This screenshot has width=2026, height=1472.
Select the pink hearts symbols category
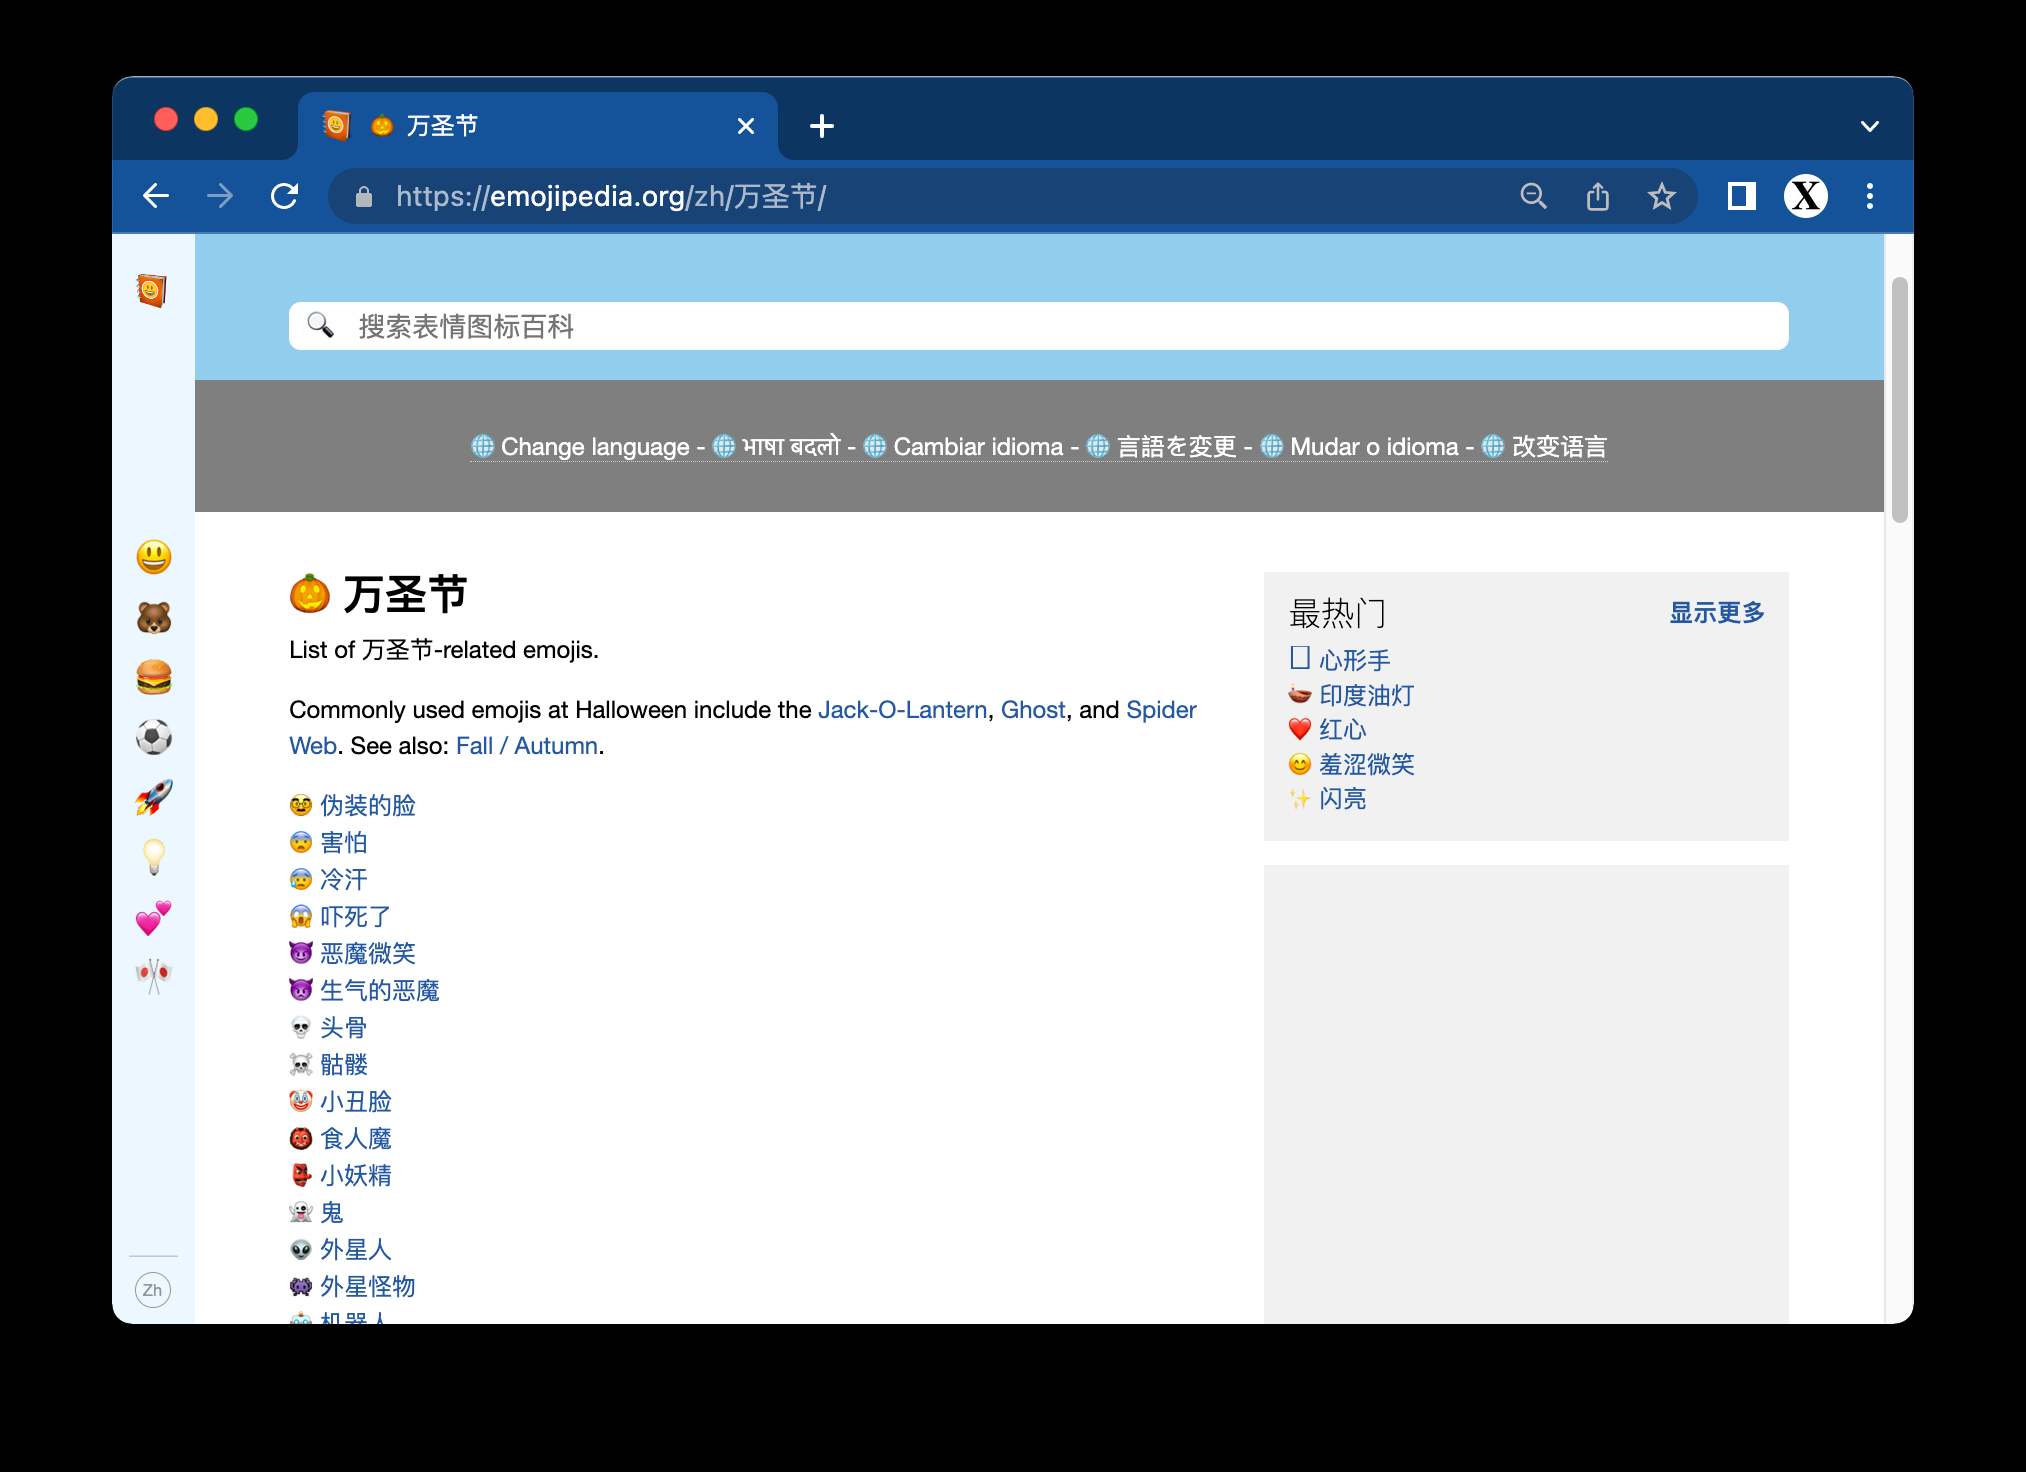(x=153, y=917)
